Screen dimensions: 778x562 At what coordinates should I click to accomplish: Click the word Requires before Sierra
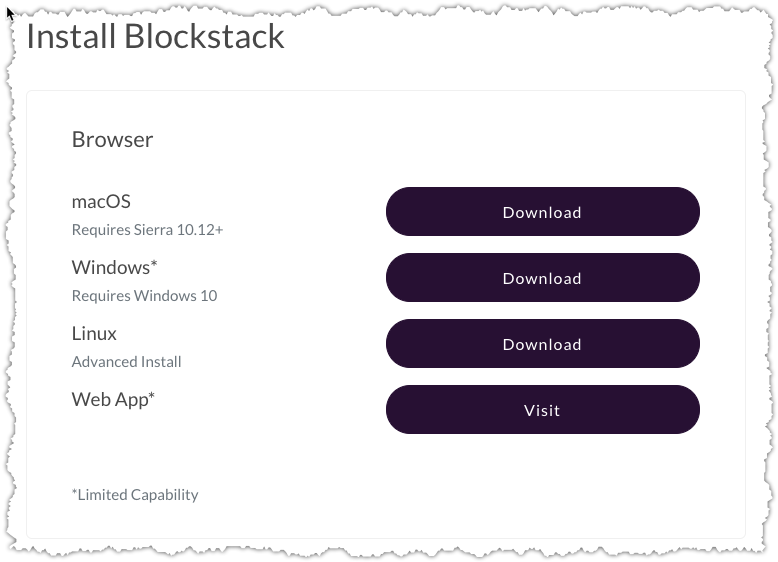[x=100, y=230]
